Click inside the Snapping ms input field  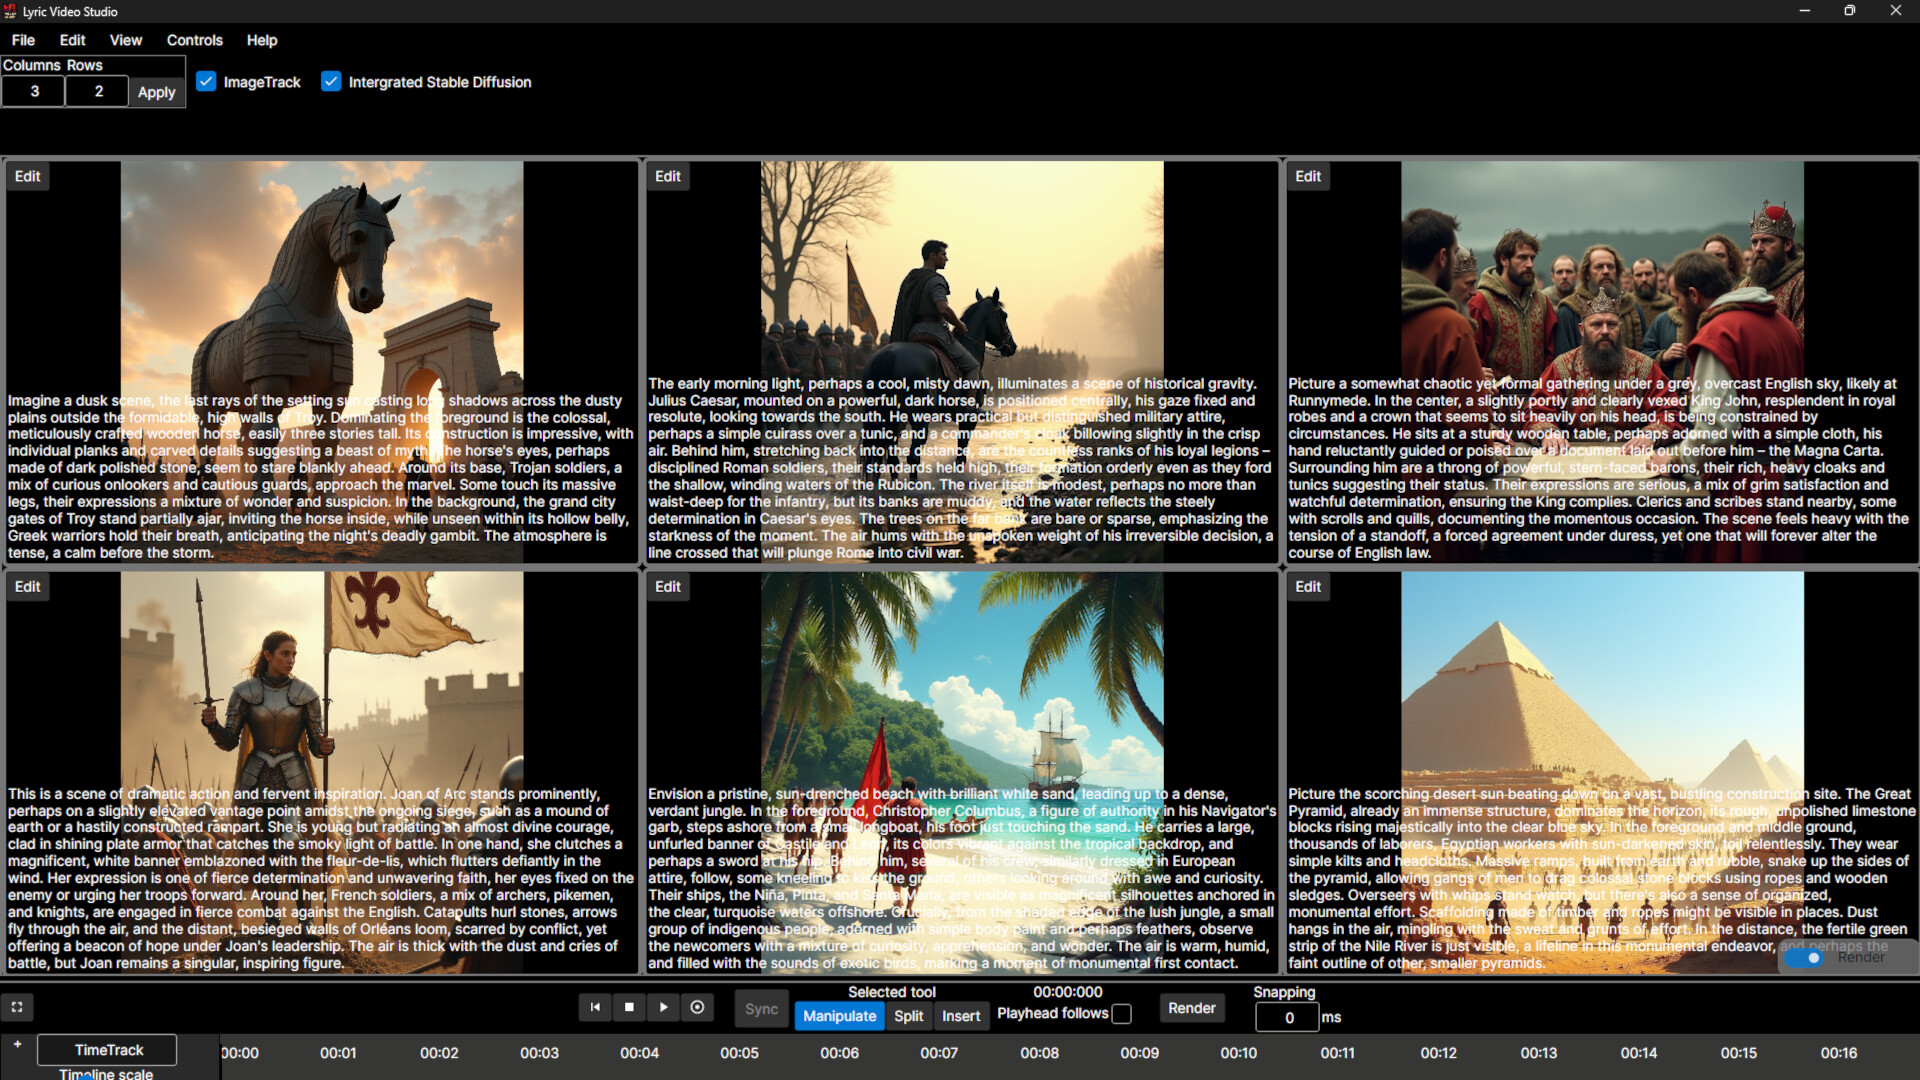point(1286,1017)
